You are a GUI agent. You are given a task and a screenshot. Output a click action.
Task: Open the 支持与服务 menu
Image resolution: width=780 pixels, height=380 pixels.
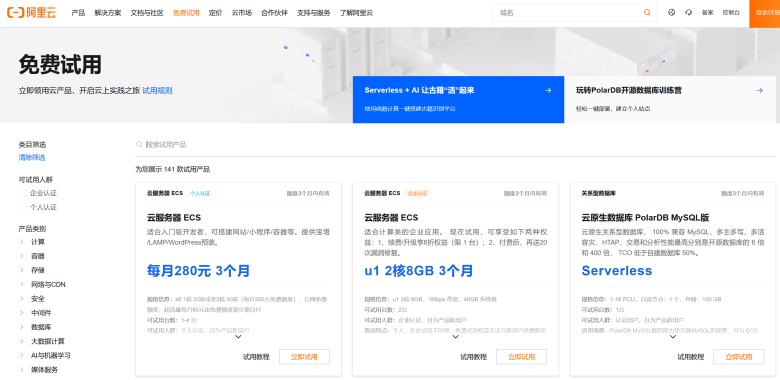coord(313,13)
